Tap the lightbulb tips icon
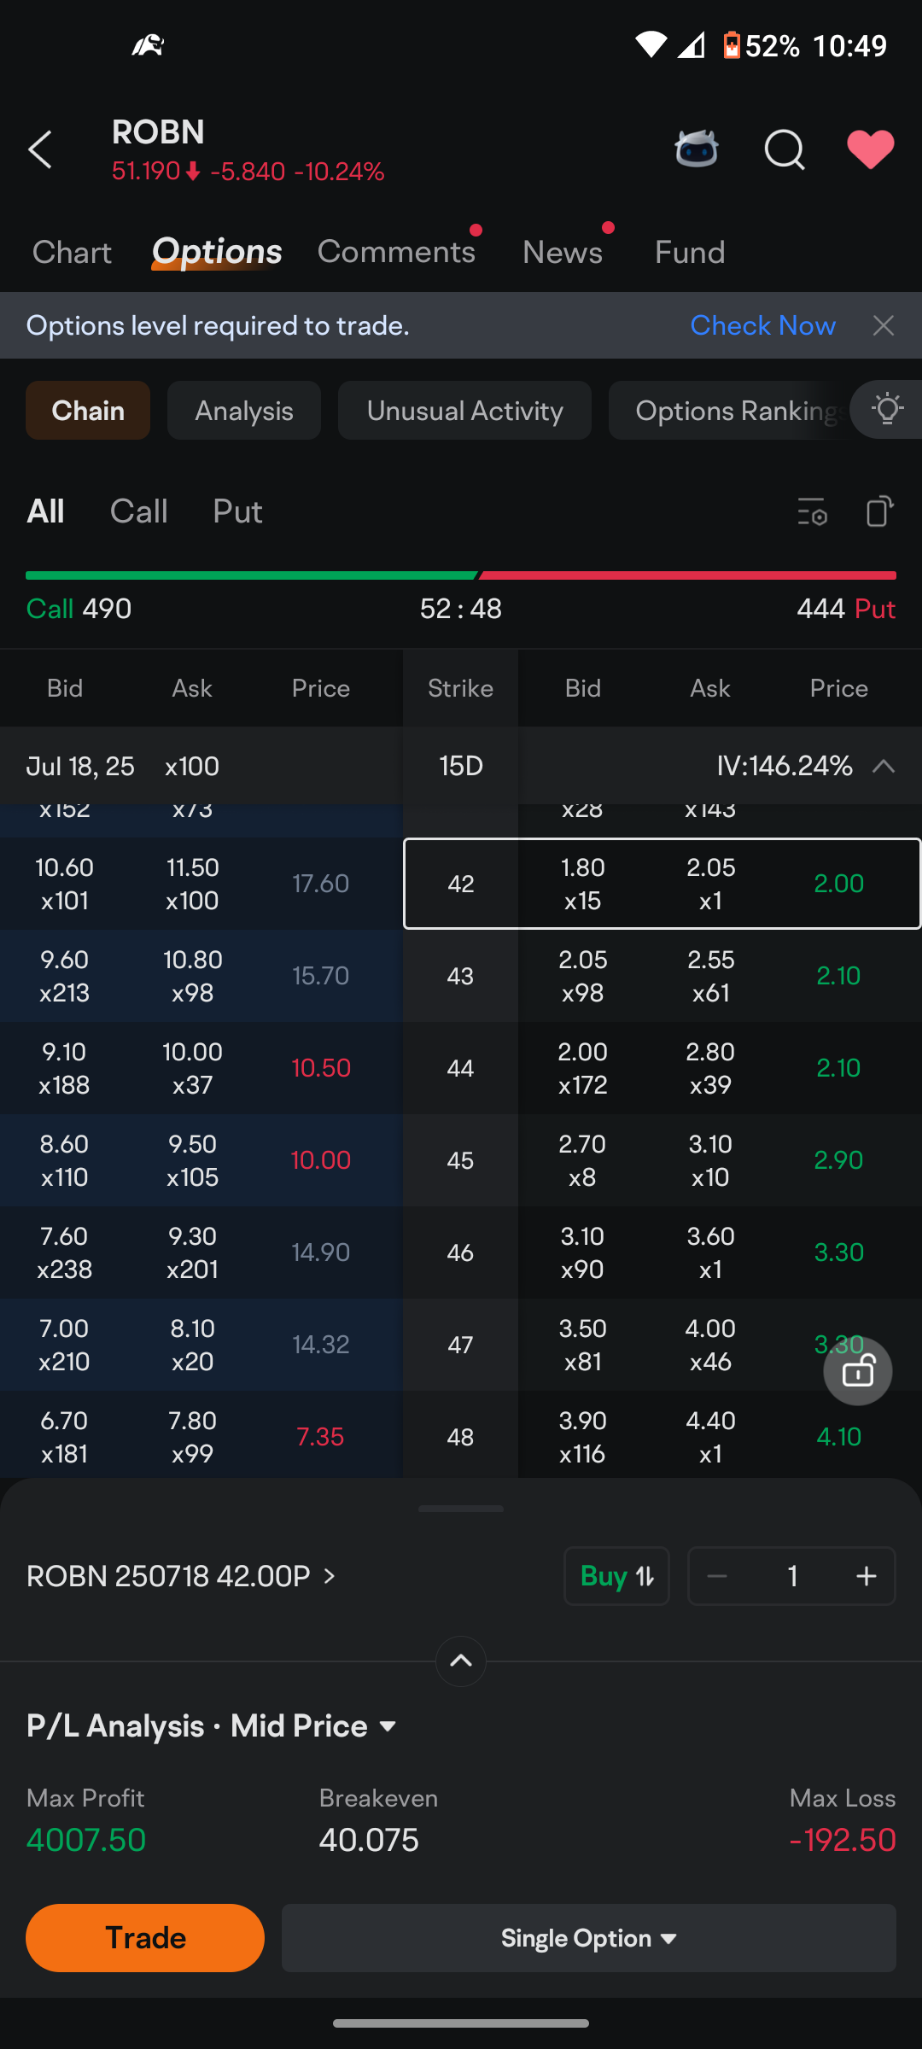 [887, 409]
